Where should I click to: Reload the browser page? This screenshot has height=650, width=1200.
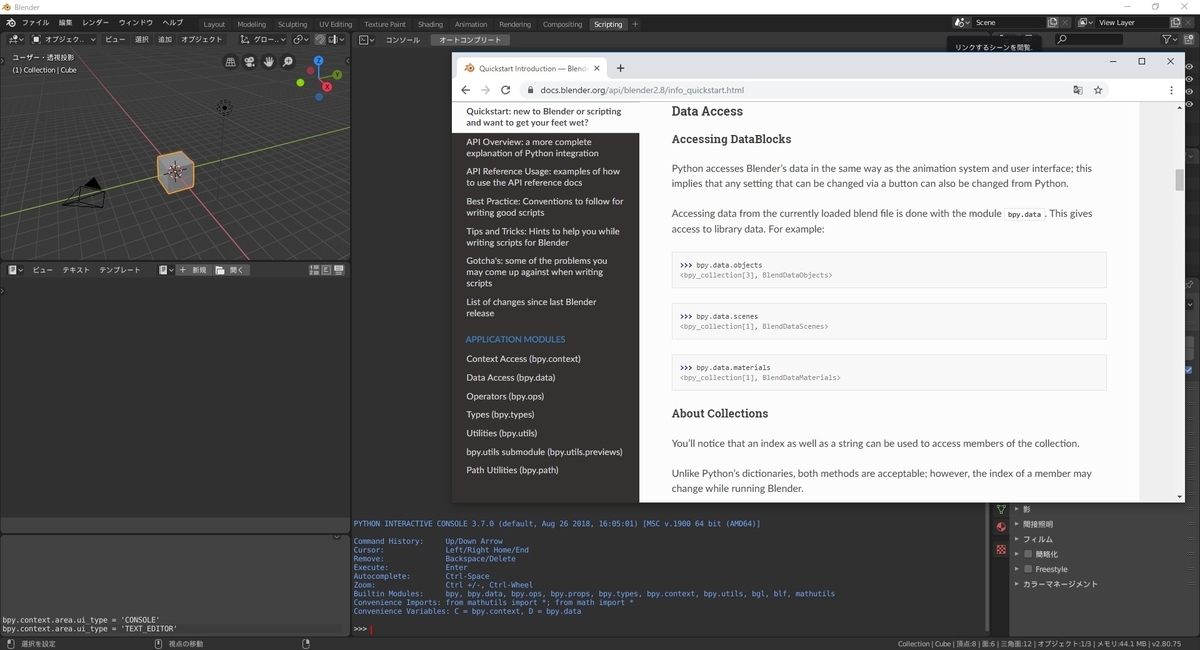pos(506,90)
